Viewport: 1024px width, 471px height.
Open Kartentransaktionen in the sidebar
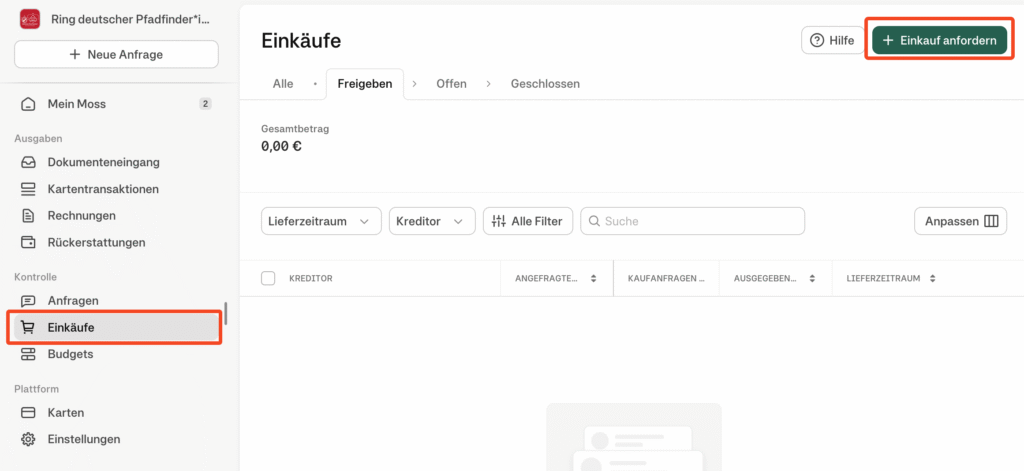[103, 189]
